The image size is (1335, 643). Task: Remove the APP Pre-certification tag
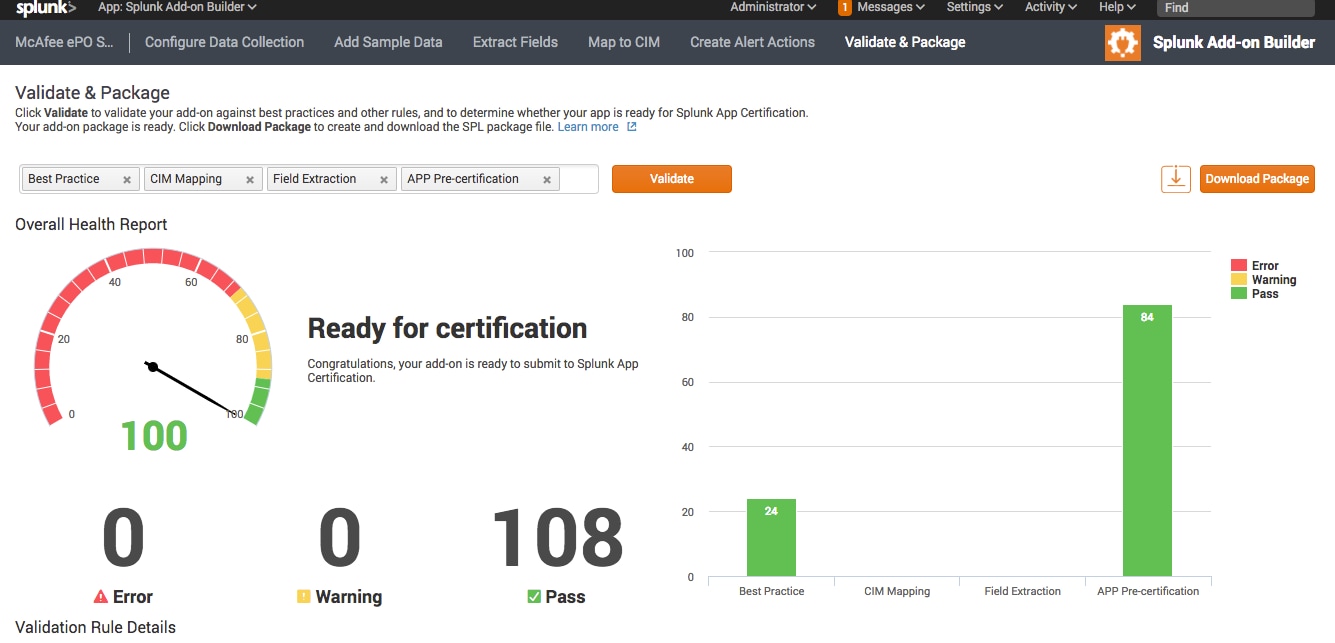(x=547, y=180)
